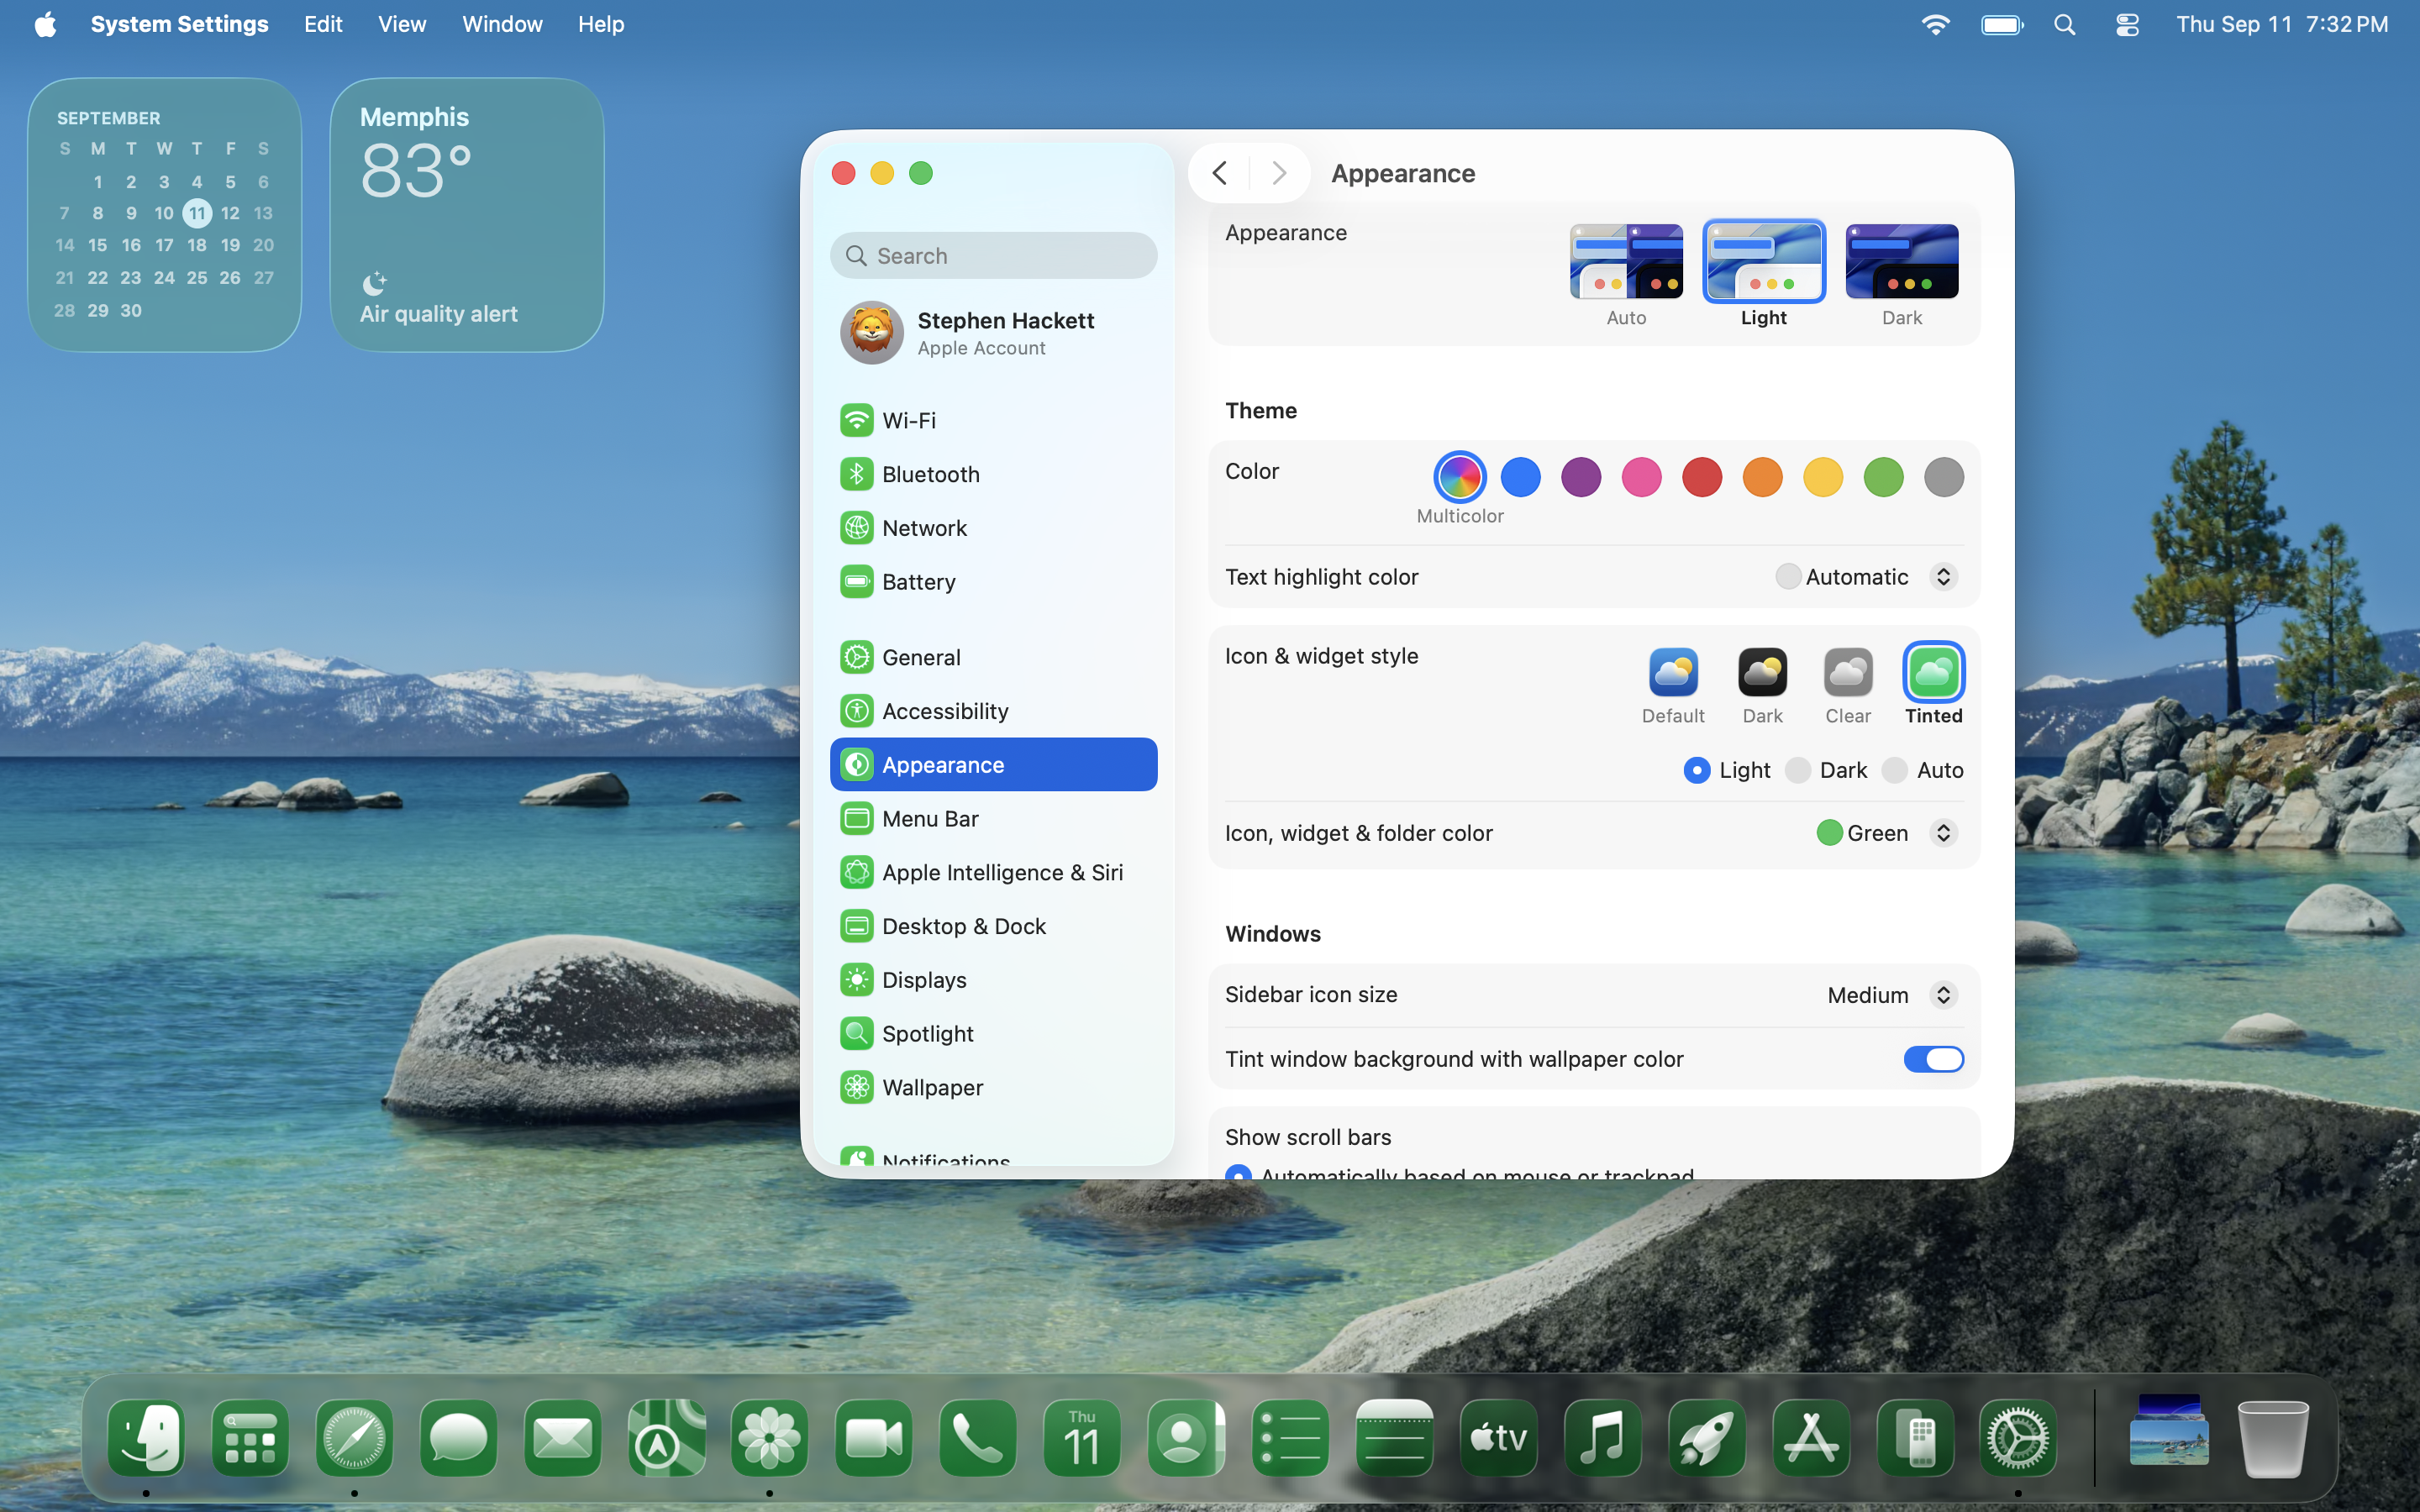Screen dimensions: 2420x1512
Task: Choose the Dark appearance thumbnail
Action: [x=1901, y=262]
